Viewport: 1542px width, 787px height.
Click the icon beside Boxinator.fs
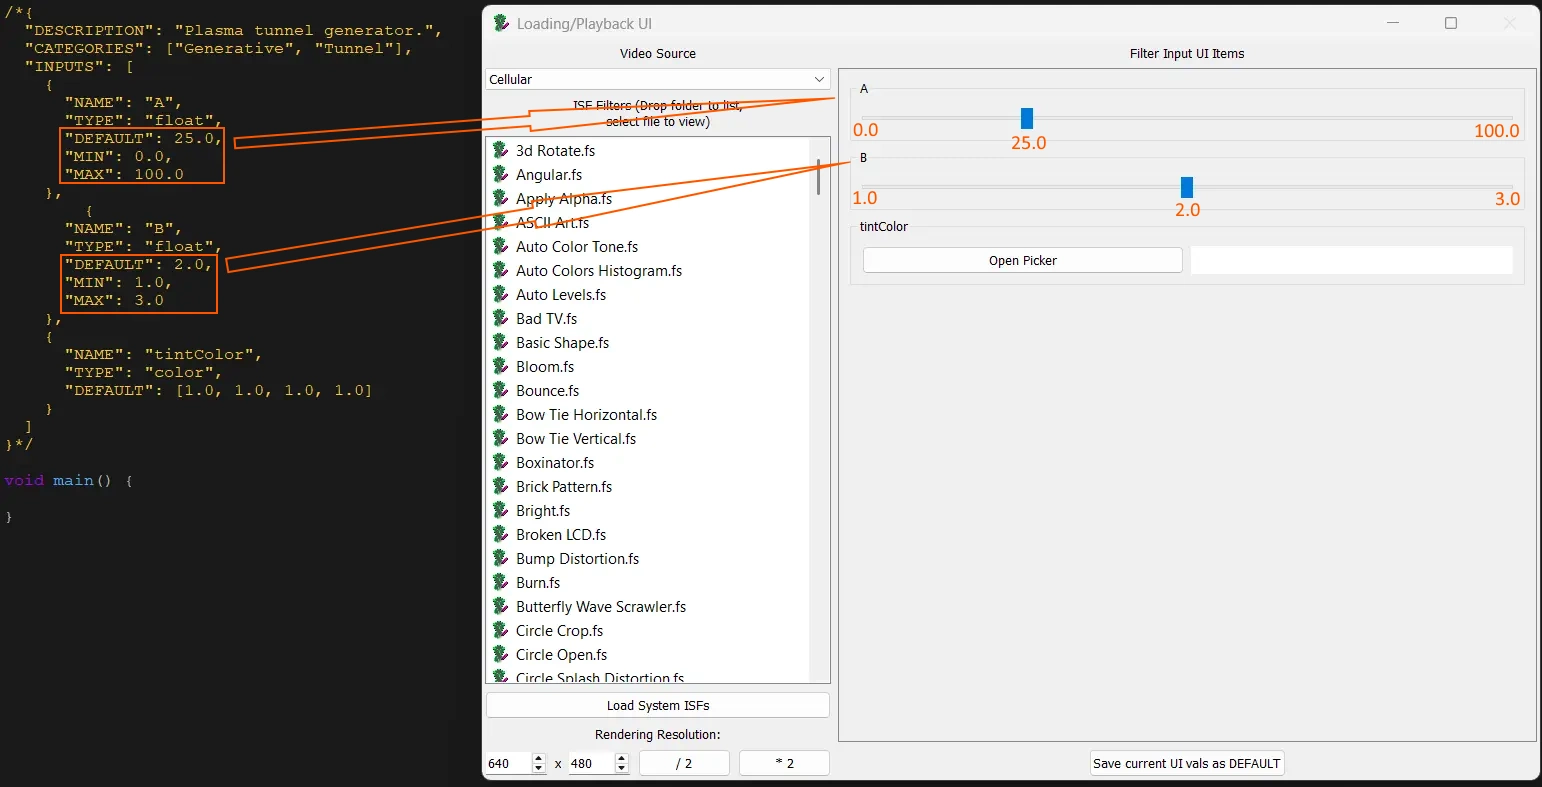[501, 462]
